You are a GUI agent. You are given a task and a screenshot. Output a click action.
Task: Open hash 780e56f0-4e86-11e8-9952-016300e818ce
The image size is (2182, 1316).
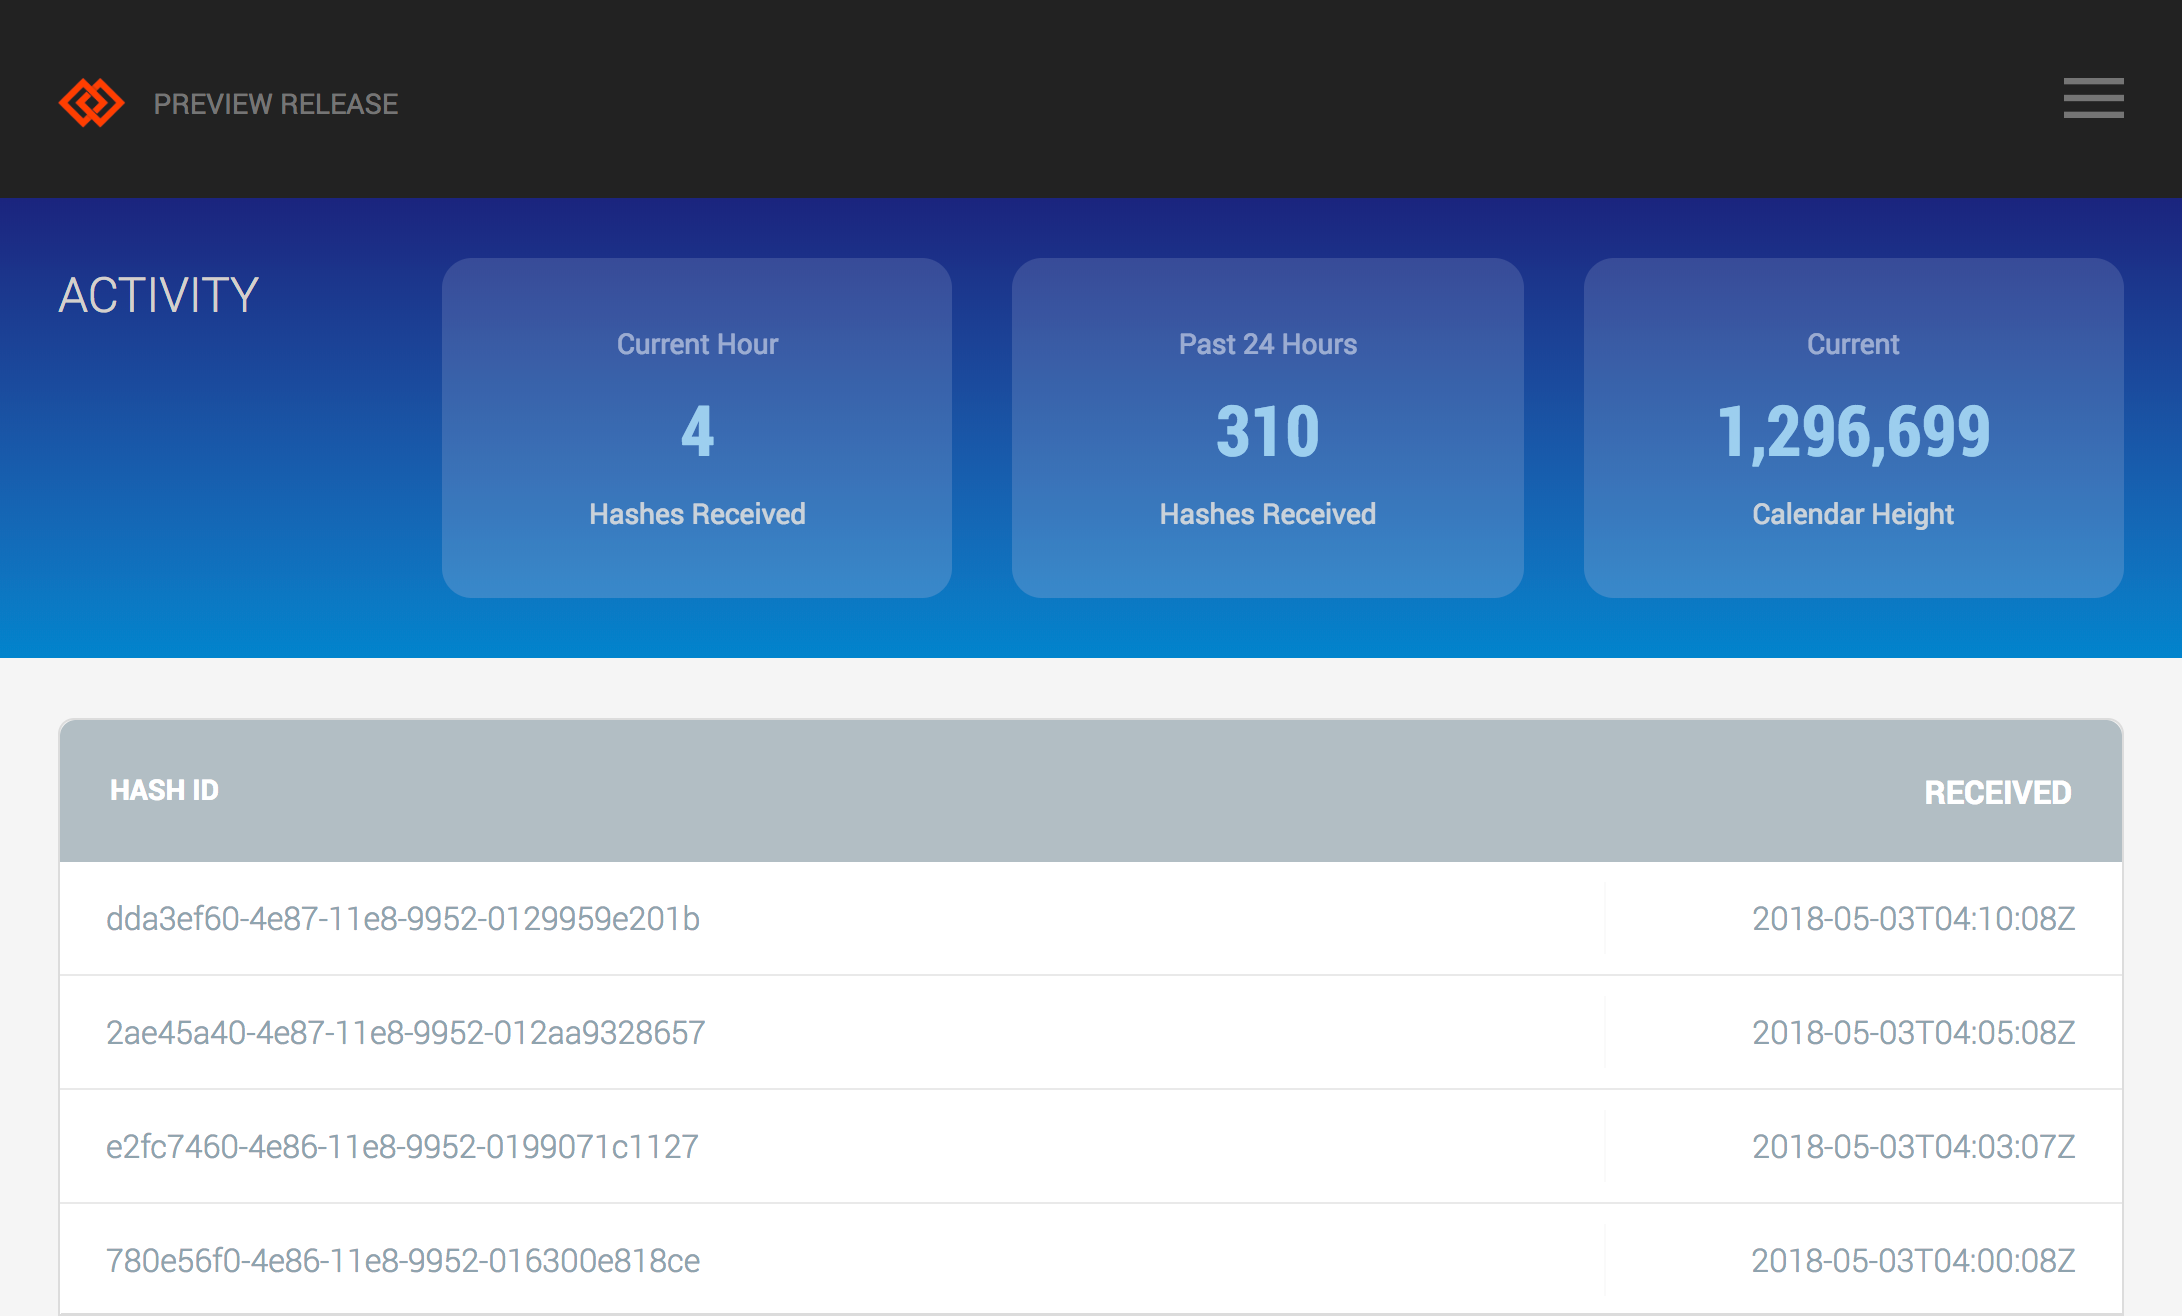403,1261
